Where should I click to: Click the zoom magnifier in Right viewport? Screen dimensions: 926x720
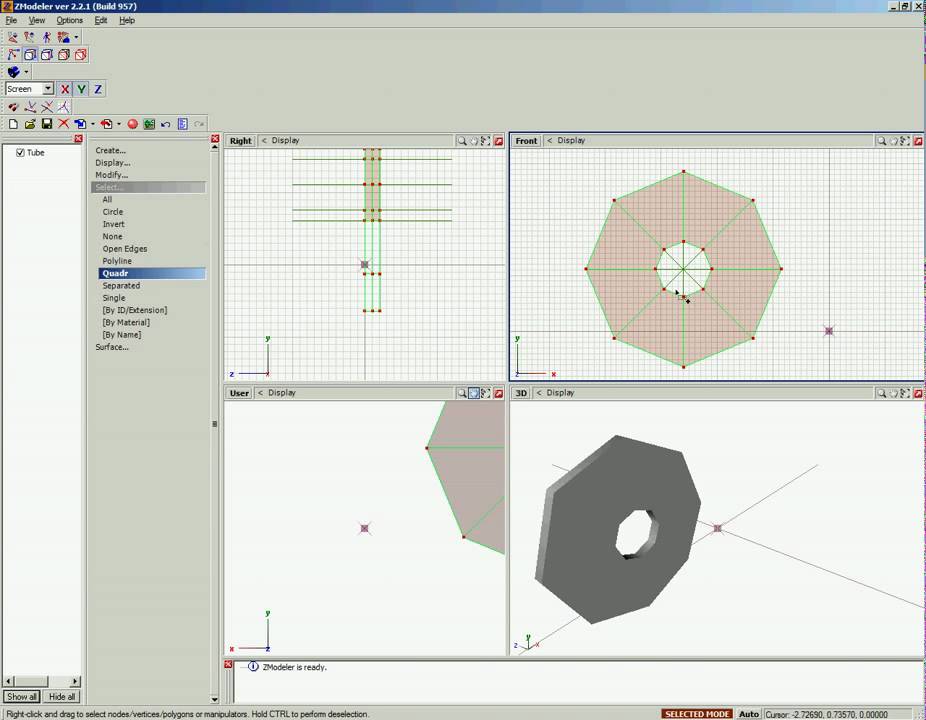462,141
